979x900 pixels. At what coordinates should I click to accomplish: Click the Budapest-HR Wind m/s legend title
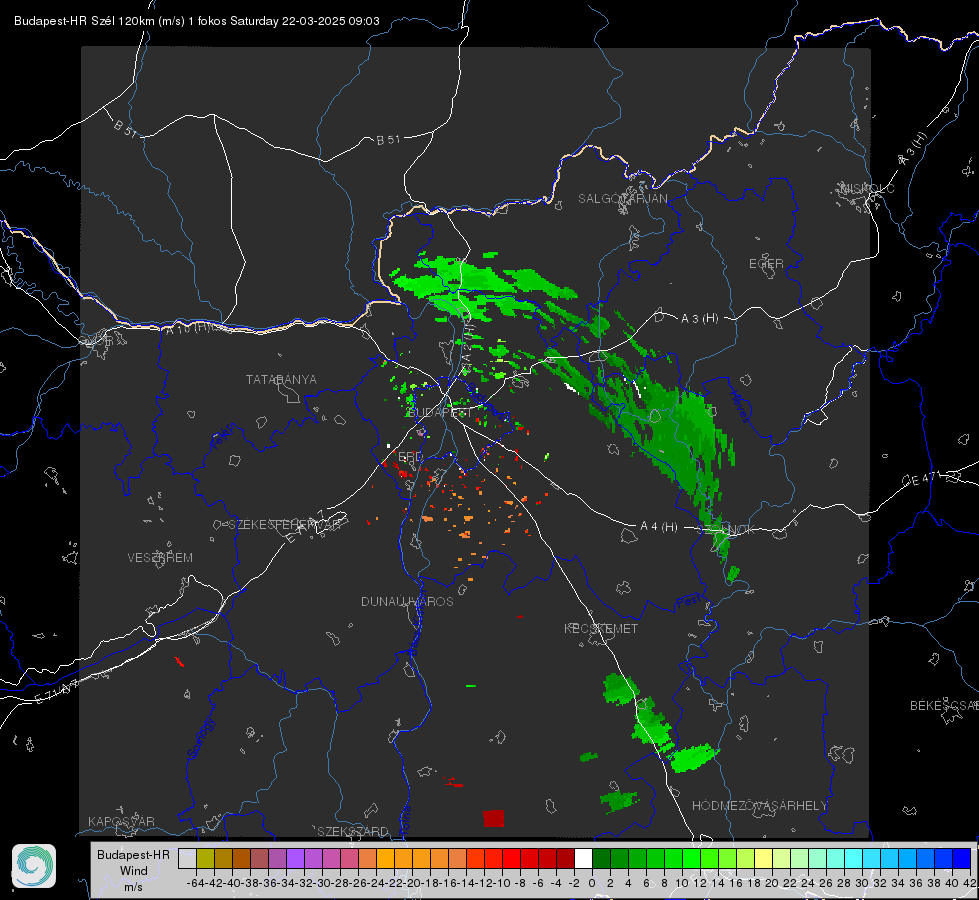(134, 871)
